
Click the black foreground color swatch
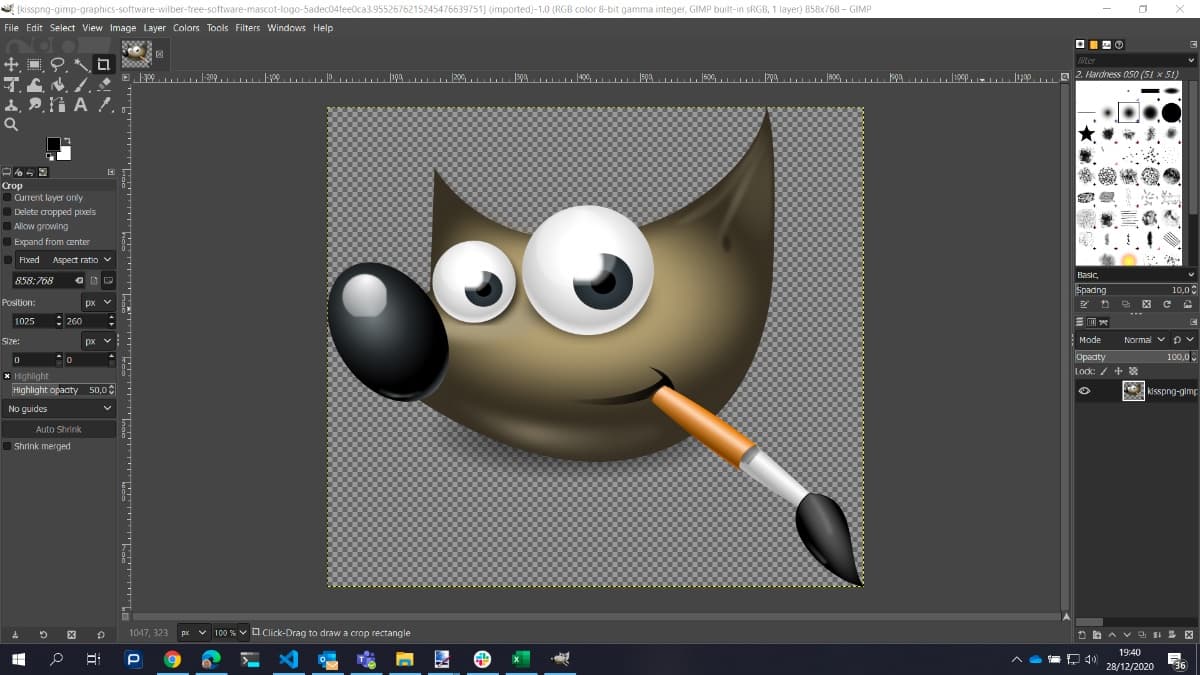click(53, 145)
